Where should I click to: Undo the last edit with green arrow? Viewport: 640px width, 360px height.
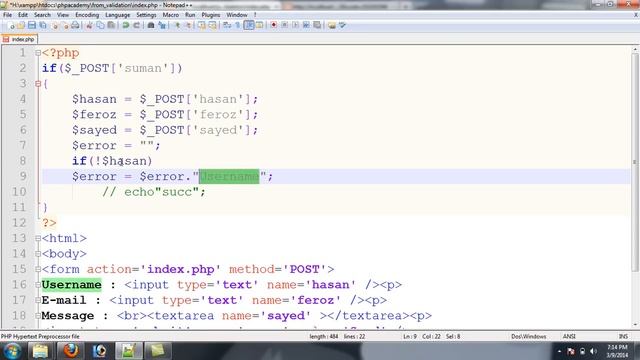pyautogui.click(x=126, y=25)
